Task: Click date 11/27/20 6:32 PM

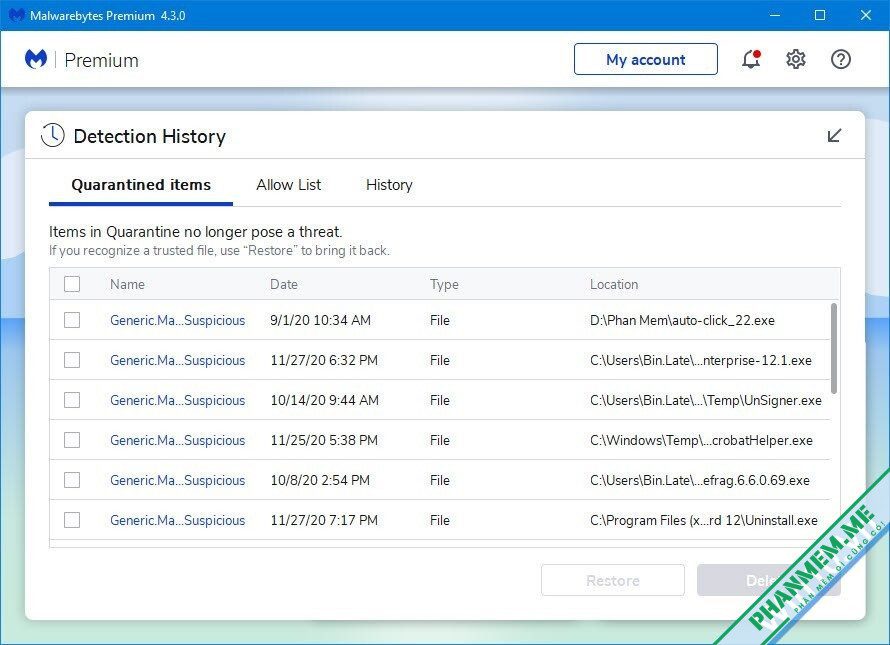Action: (324, 361)
